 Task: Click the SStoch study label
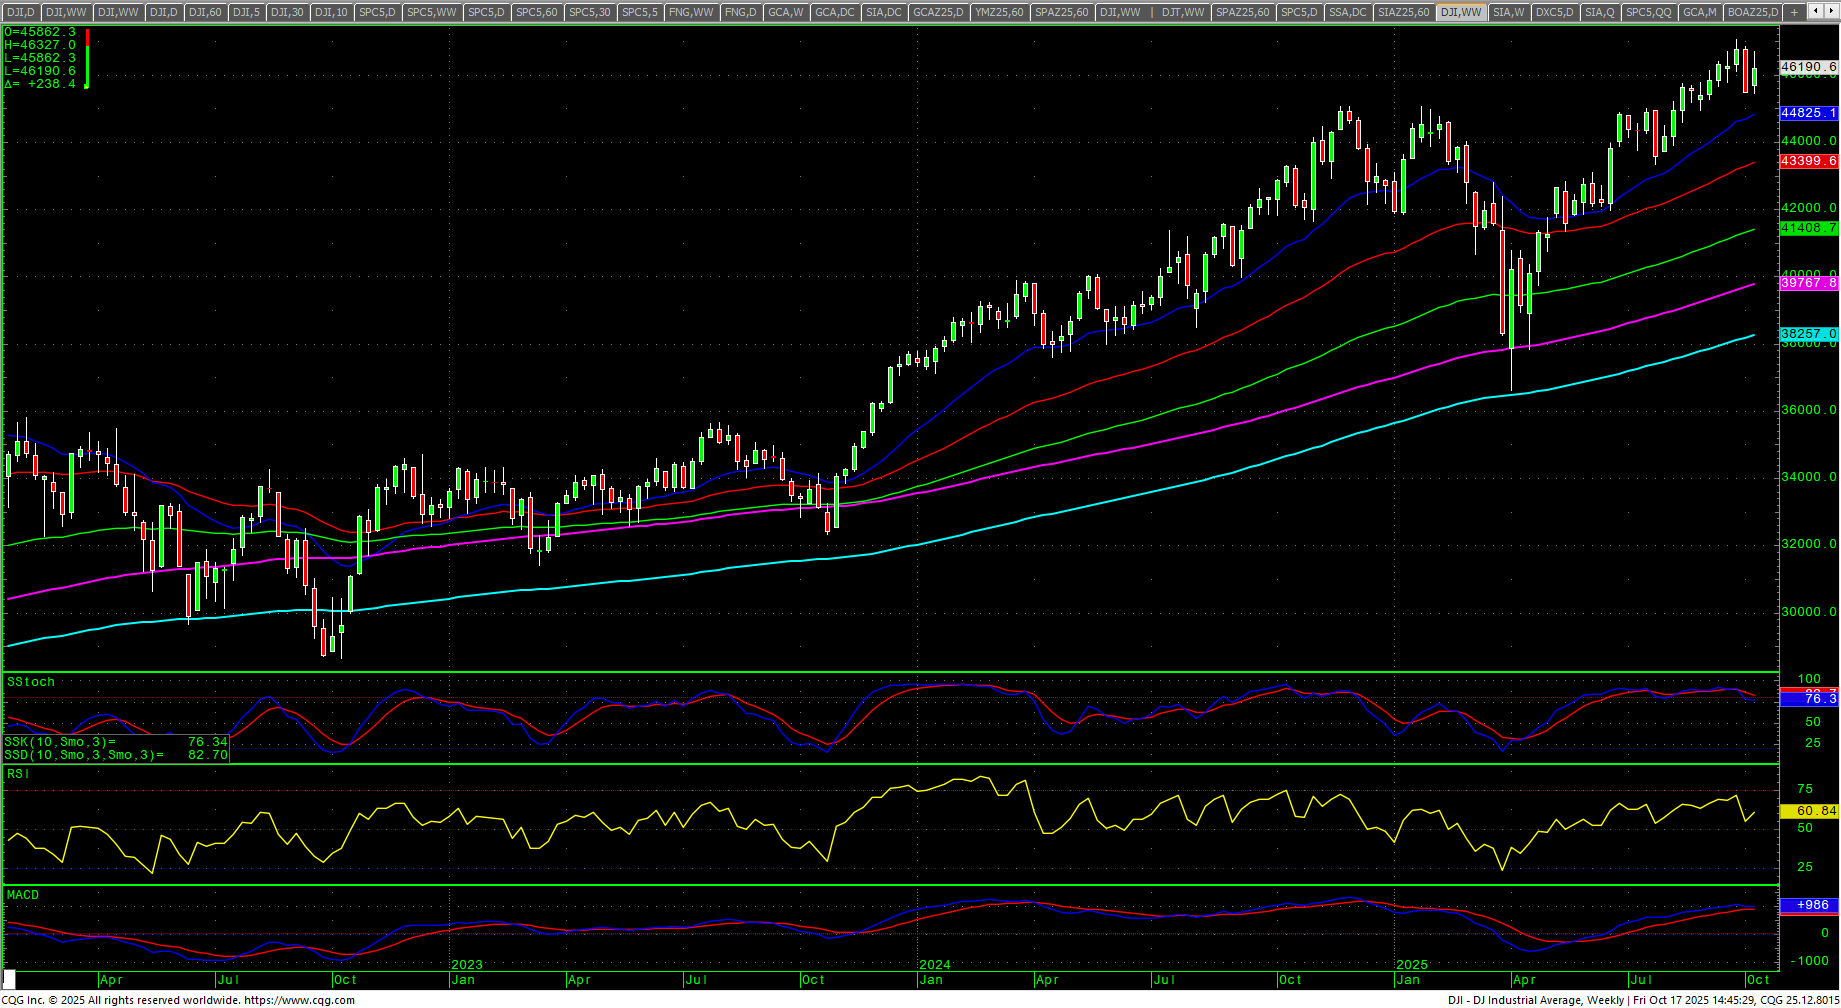(x=31, y=682)
